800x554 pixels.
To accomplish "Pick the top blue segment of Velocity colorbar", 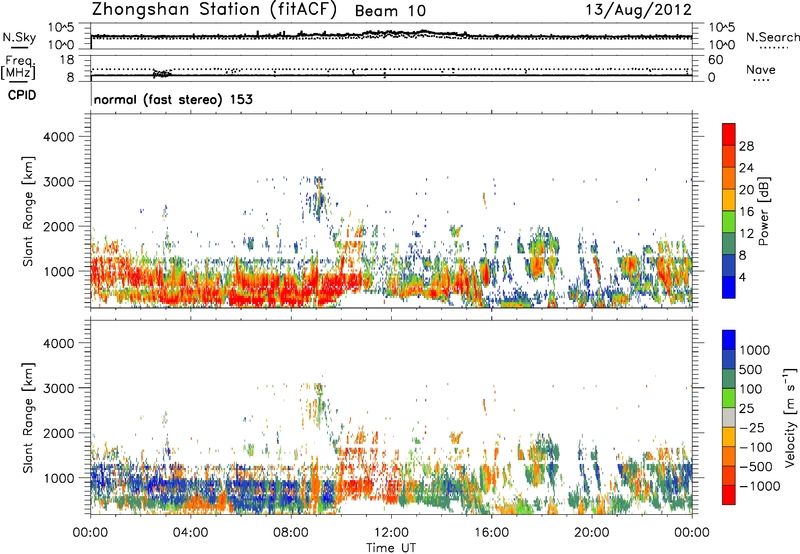I will [729, 340].
